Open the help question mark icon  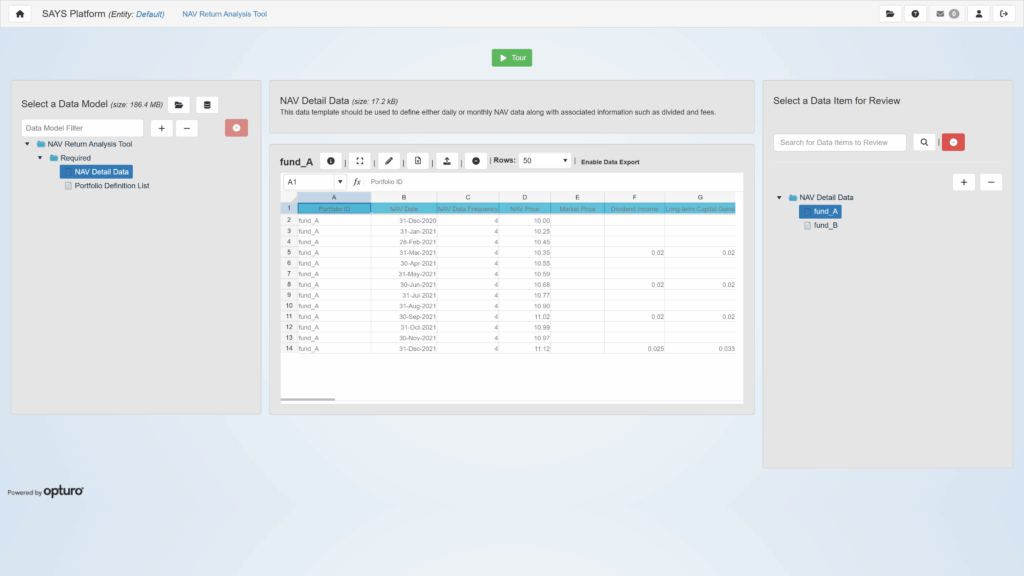(915, 14)
